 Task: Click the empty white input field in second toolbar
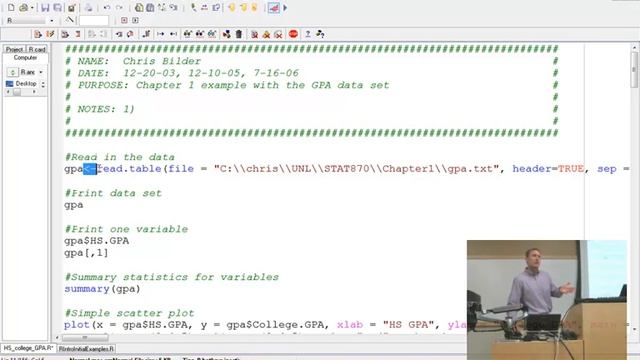pos(94,20)
